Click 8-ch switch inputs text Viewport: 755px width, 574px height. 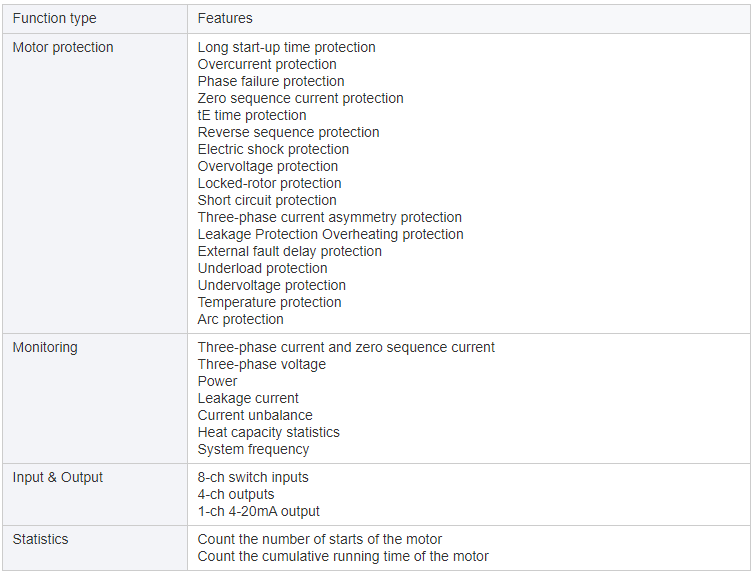[253, 477]
